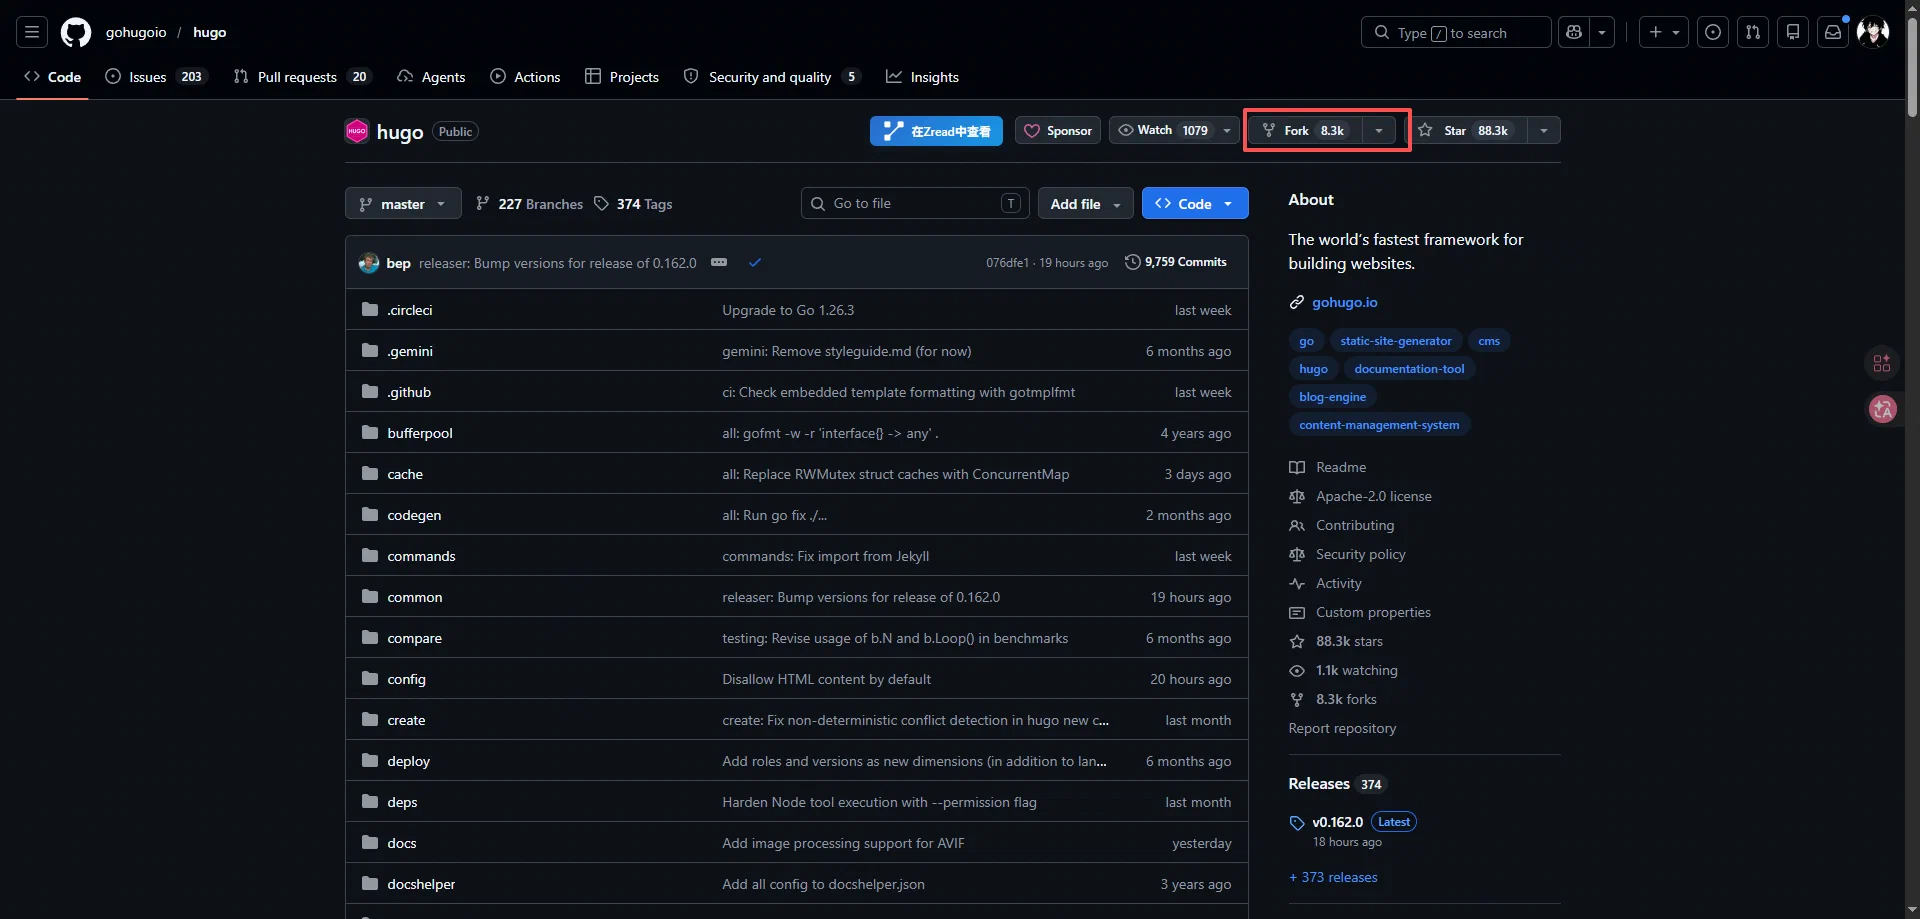Open the commands folder
1920x919 pixels.
coord(421,556)
